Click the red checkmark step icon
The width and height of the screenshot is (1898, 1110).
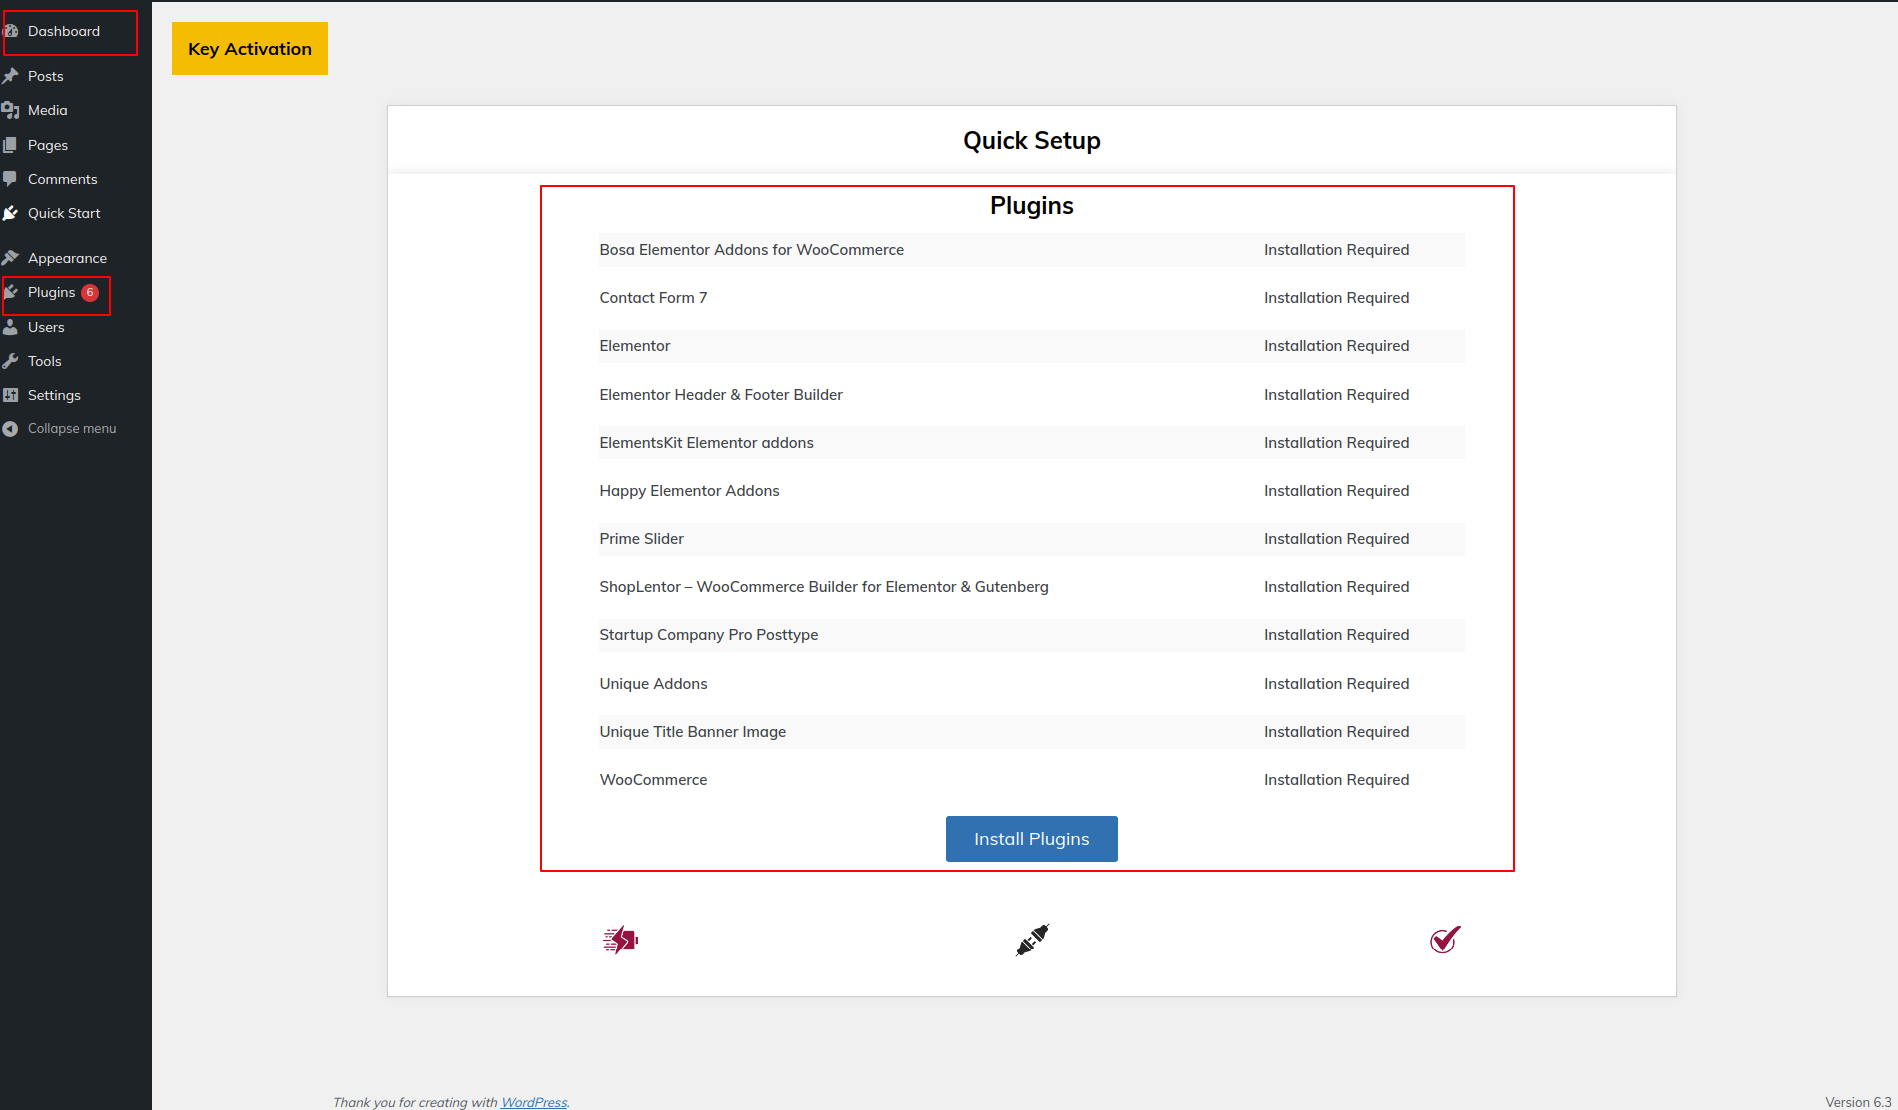click(x=1445, y=940)
